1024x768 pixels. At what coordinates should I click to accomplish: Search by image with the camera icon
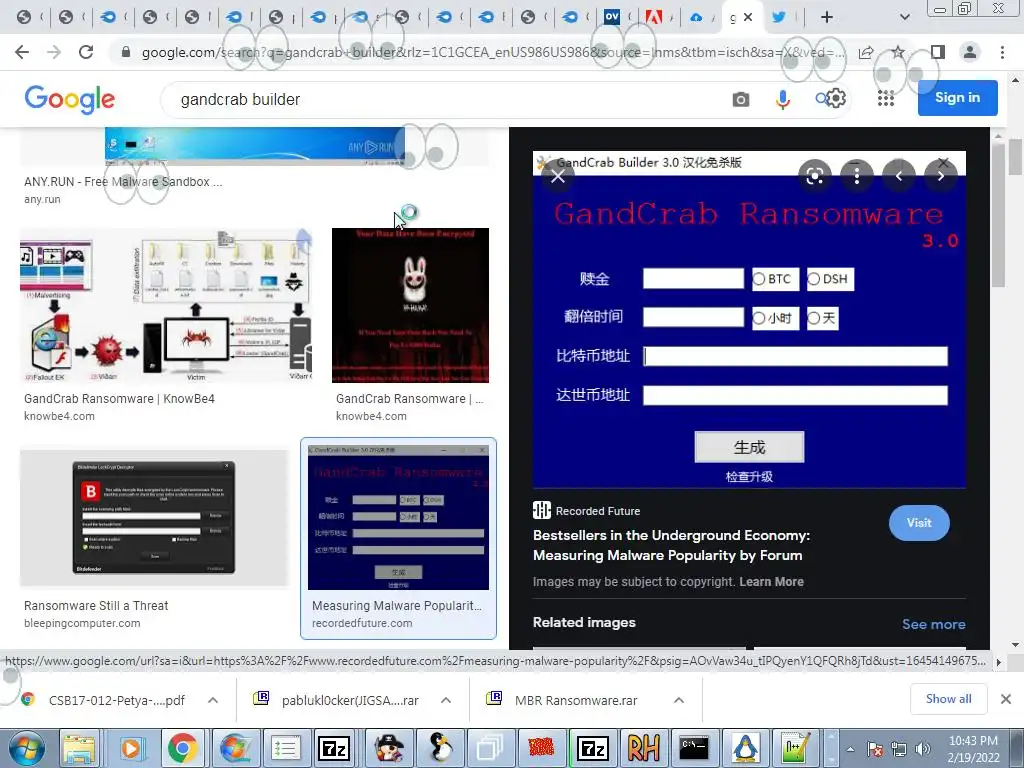point(741,99)
